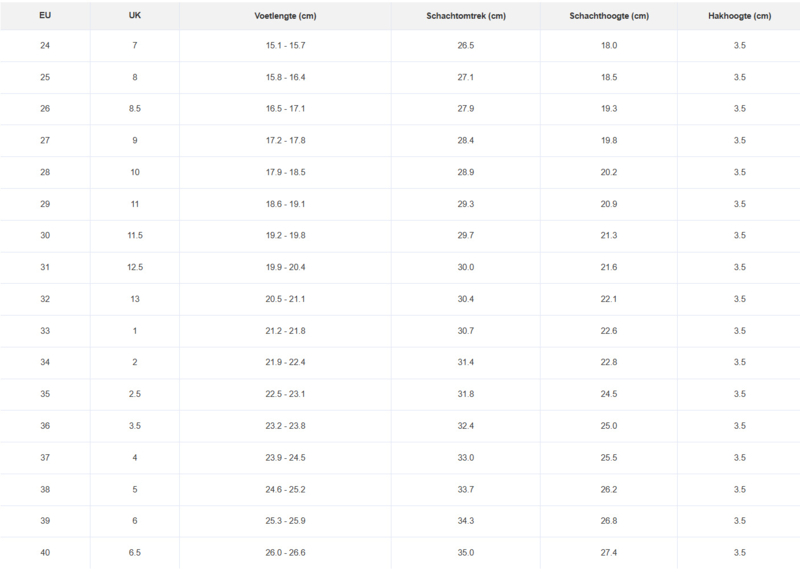
Task: Click the heel height cell for EU 24
Action: (738, 46)
